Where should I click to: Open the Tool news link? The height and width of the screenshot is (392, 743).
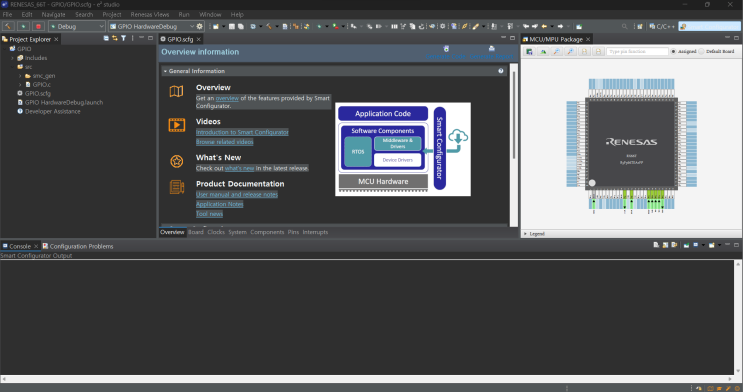coord(209,214)
